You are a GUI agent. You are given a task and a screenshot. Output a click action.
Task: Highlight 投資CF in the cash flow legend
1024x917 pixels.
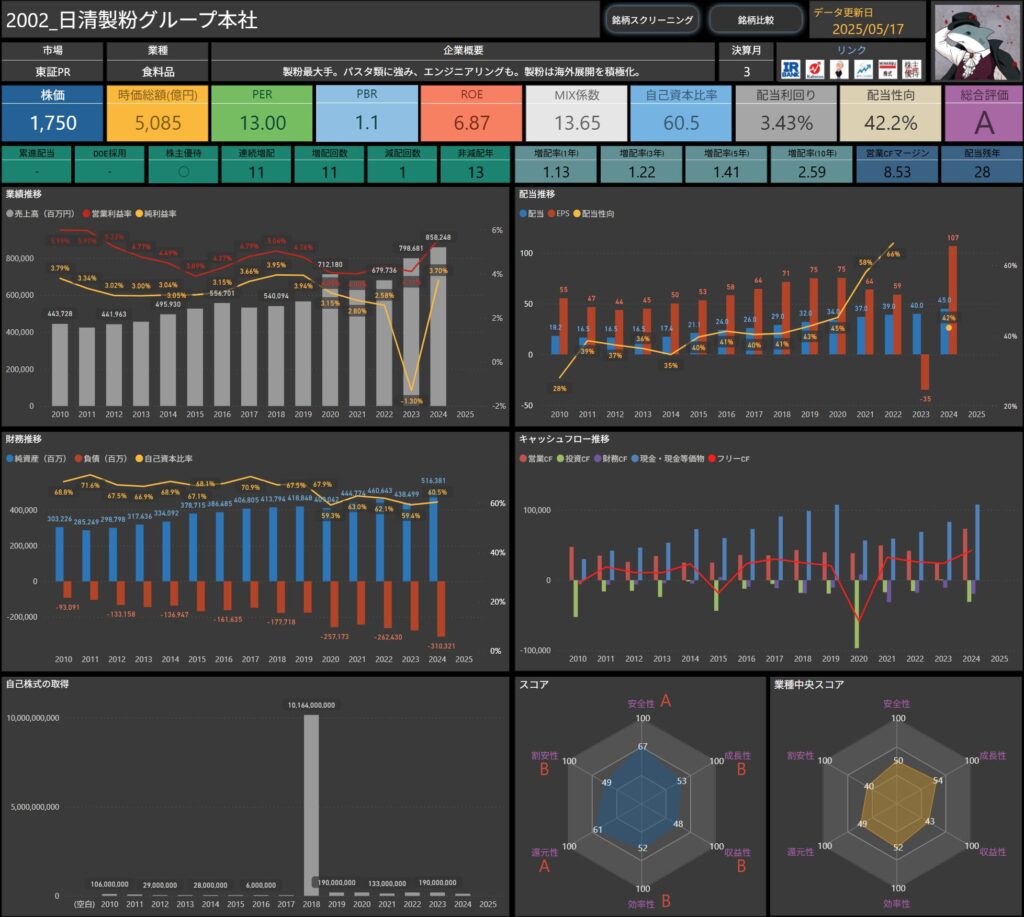click(573, 458)
